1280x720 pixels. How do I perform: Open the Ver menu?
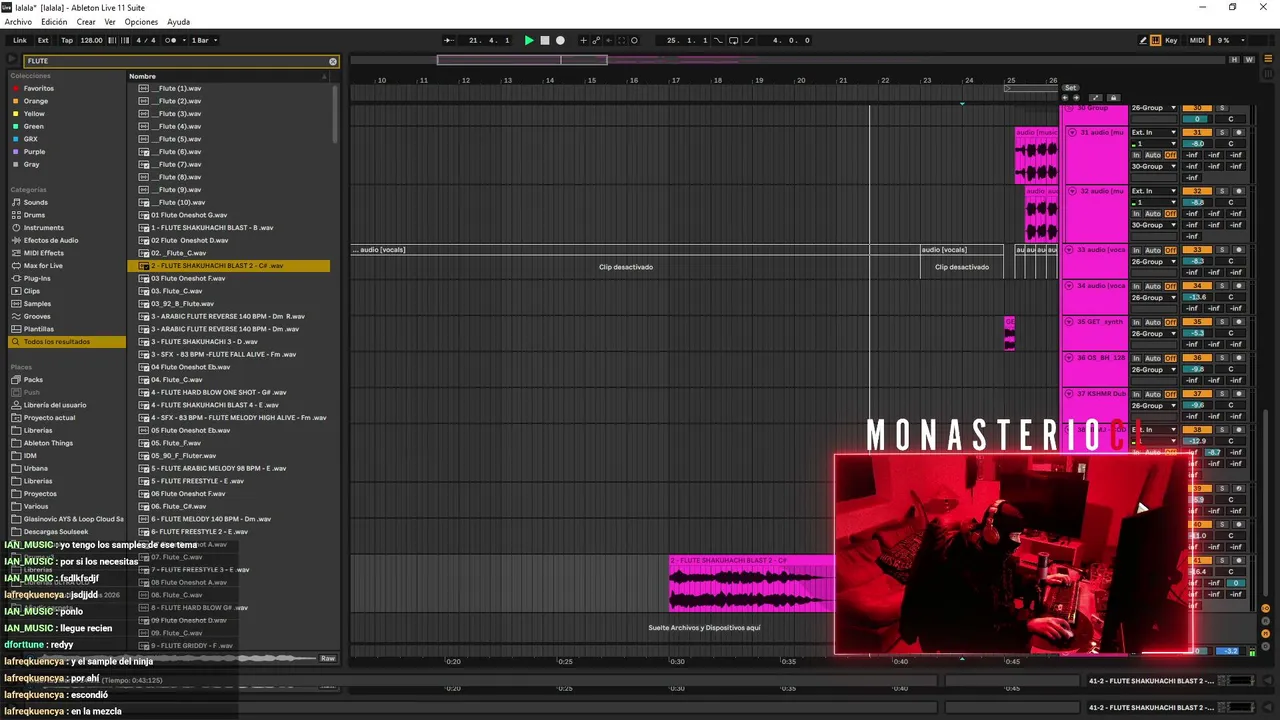(x=110, y=22)
